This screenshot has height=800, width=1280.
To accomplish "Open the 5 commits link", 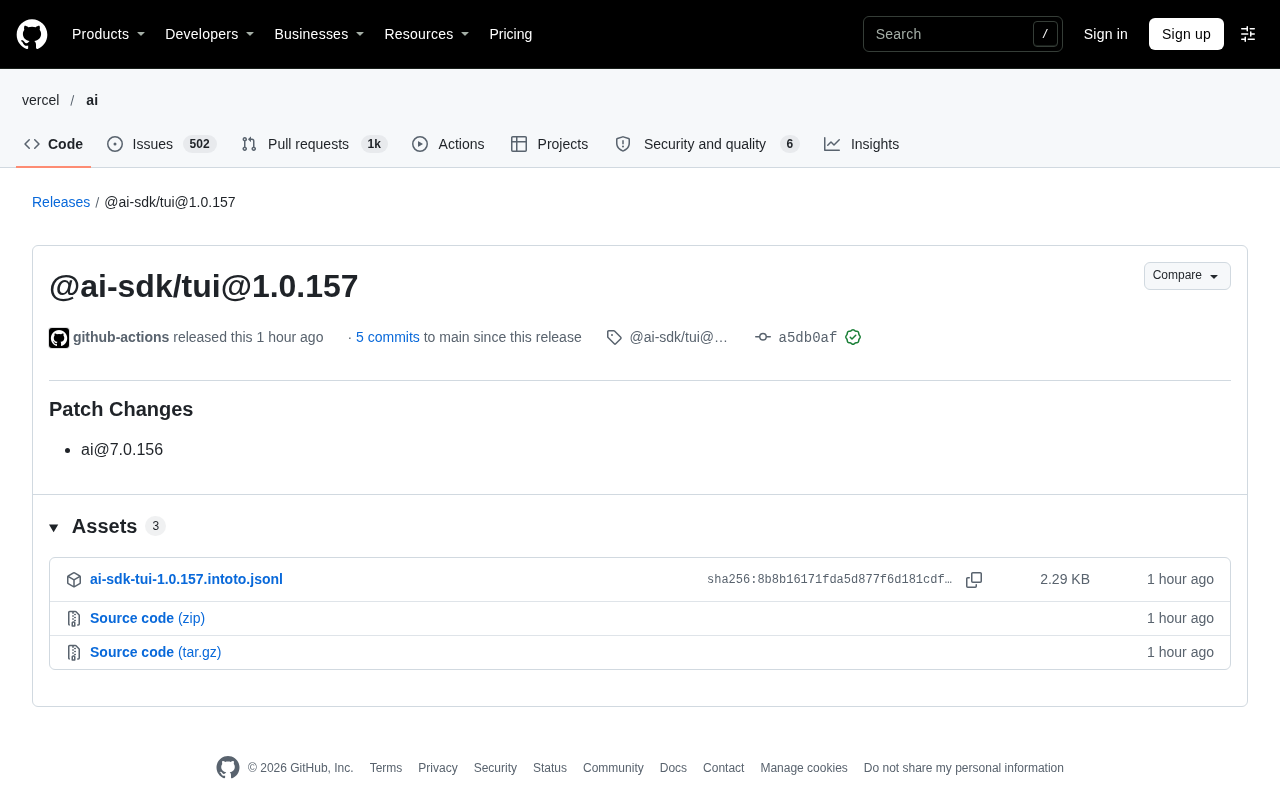I will tap(388, 337).
